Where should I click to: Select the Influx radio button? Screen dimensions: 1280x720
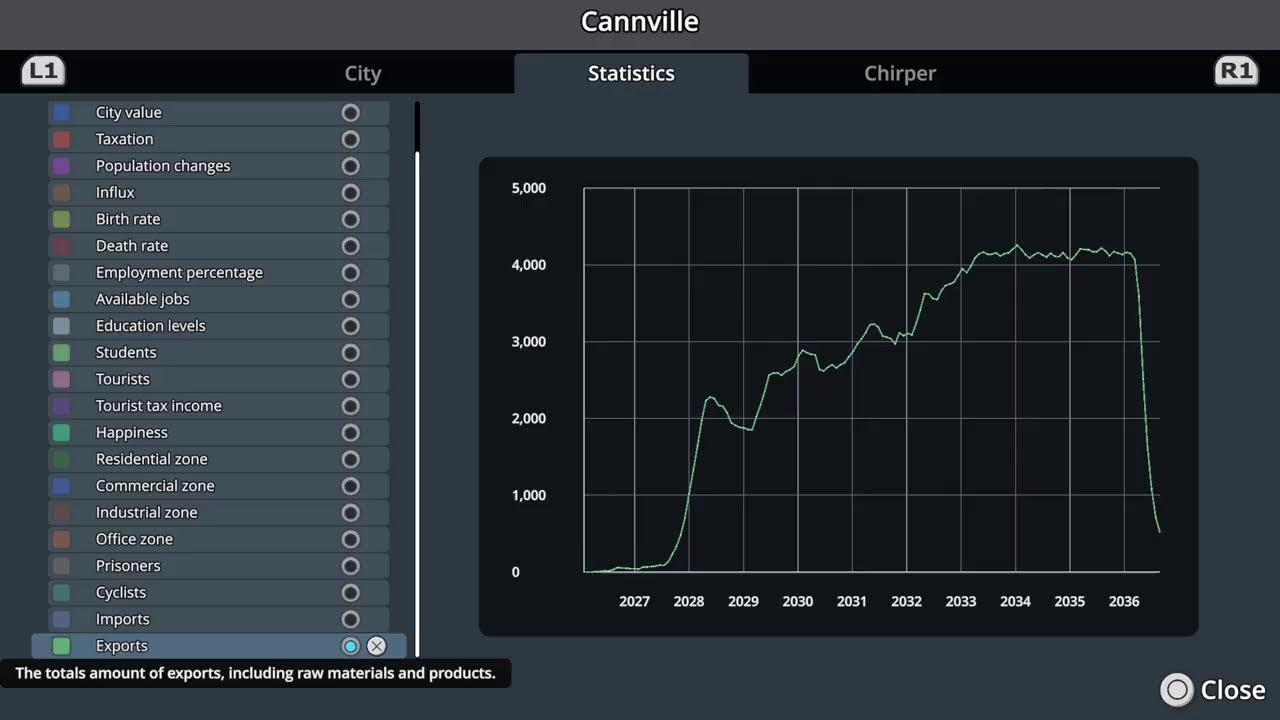(350, 193)
